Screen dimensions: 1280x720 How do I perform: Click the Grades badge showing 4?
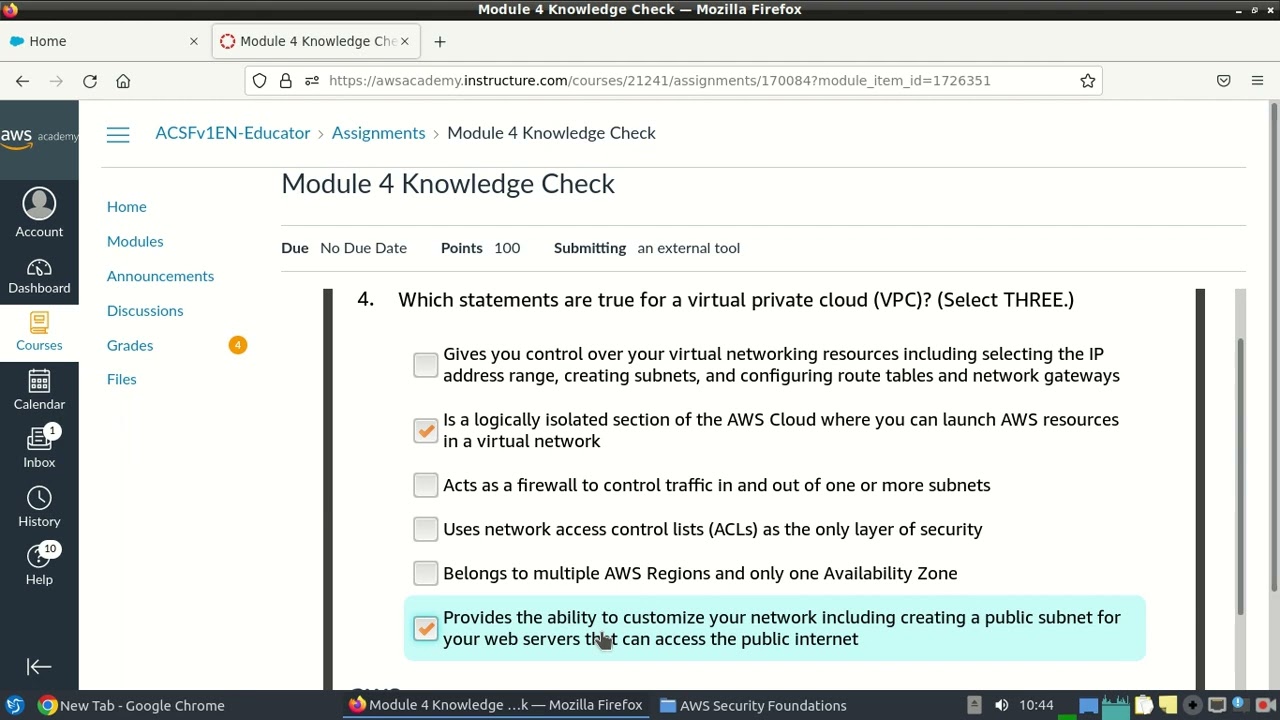pyautogui.click(x=237, y=345)
